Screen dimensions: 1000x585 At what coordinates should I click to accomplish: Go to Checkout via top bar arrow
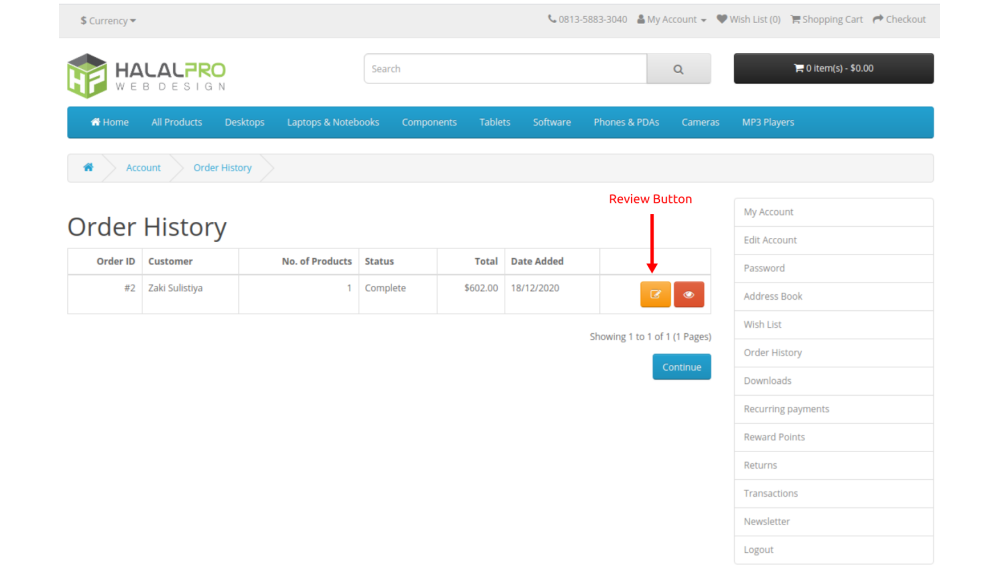click(899, 19)
